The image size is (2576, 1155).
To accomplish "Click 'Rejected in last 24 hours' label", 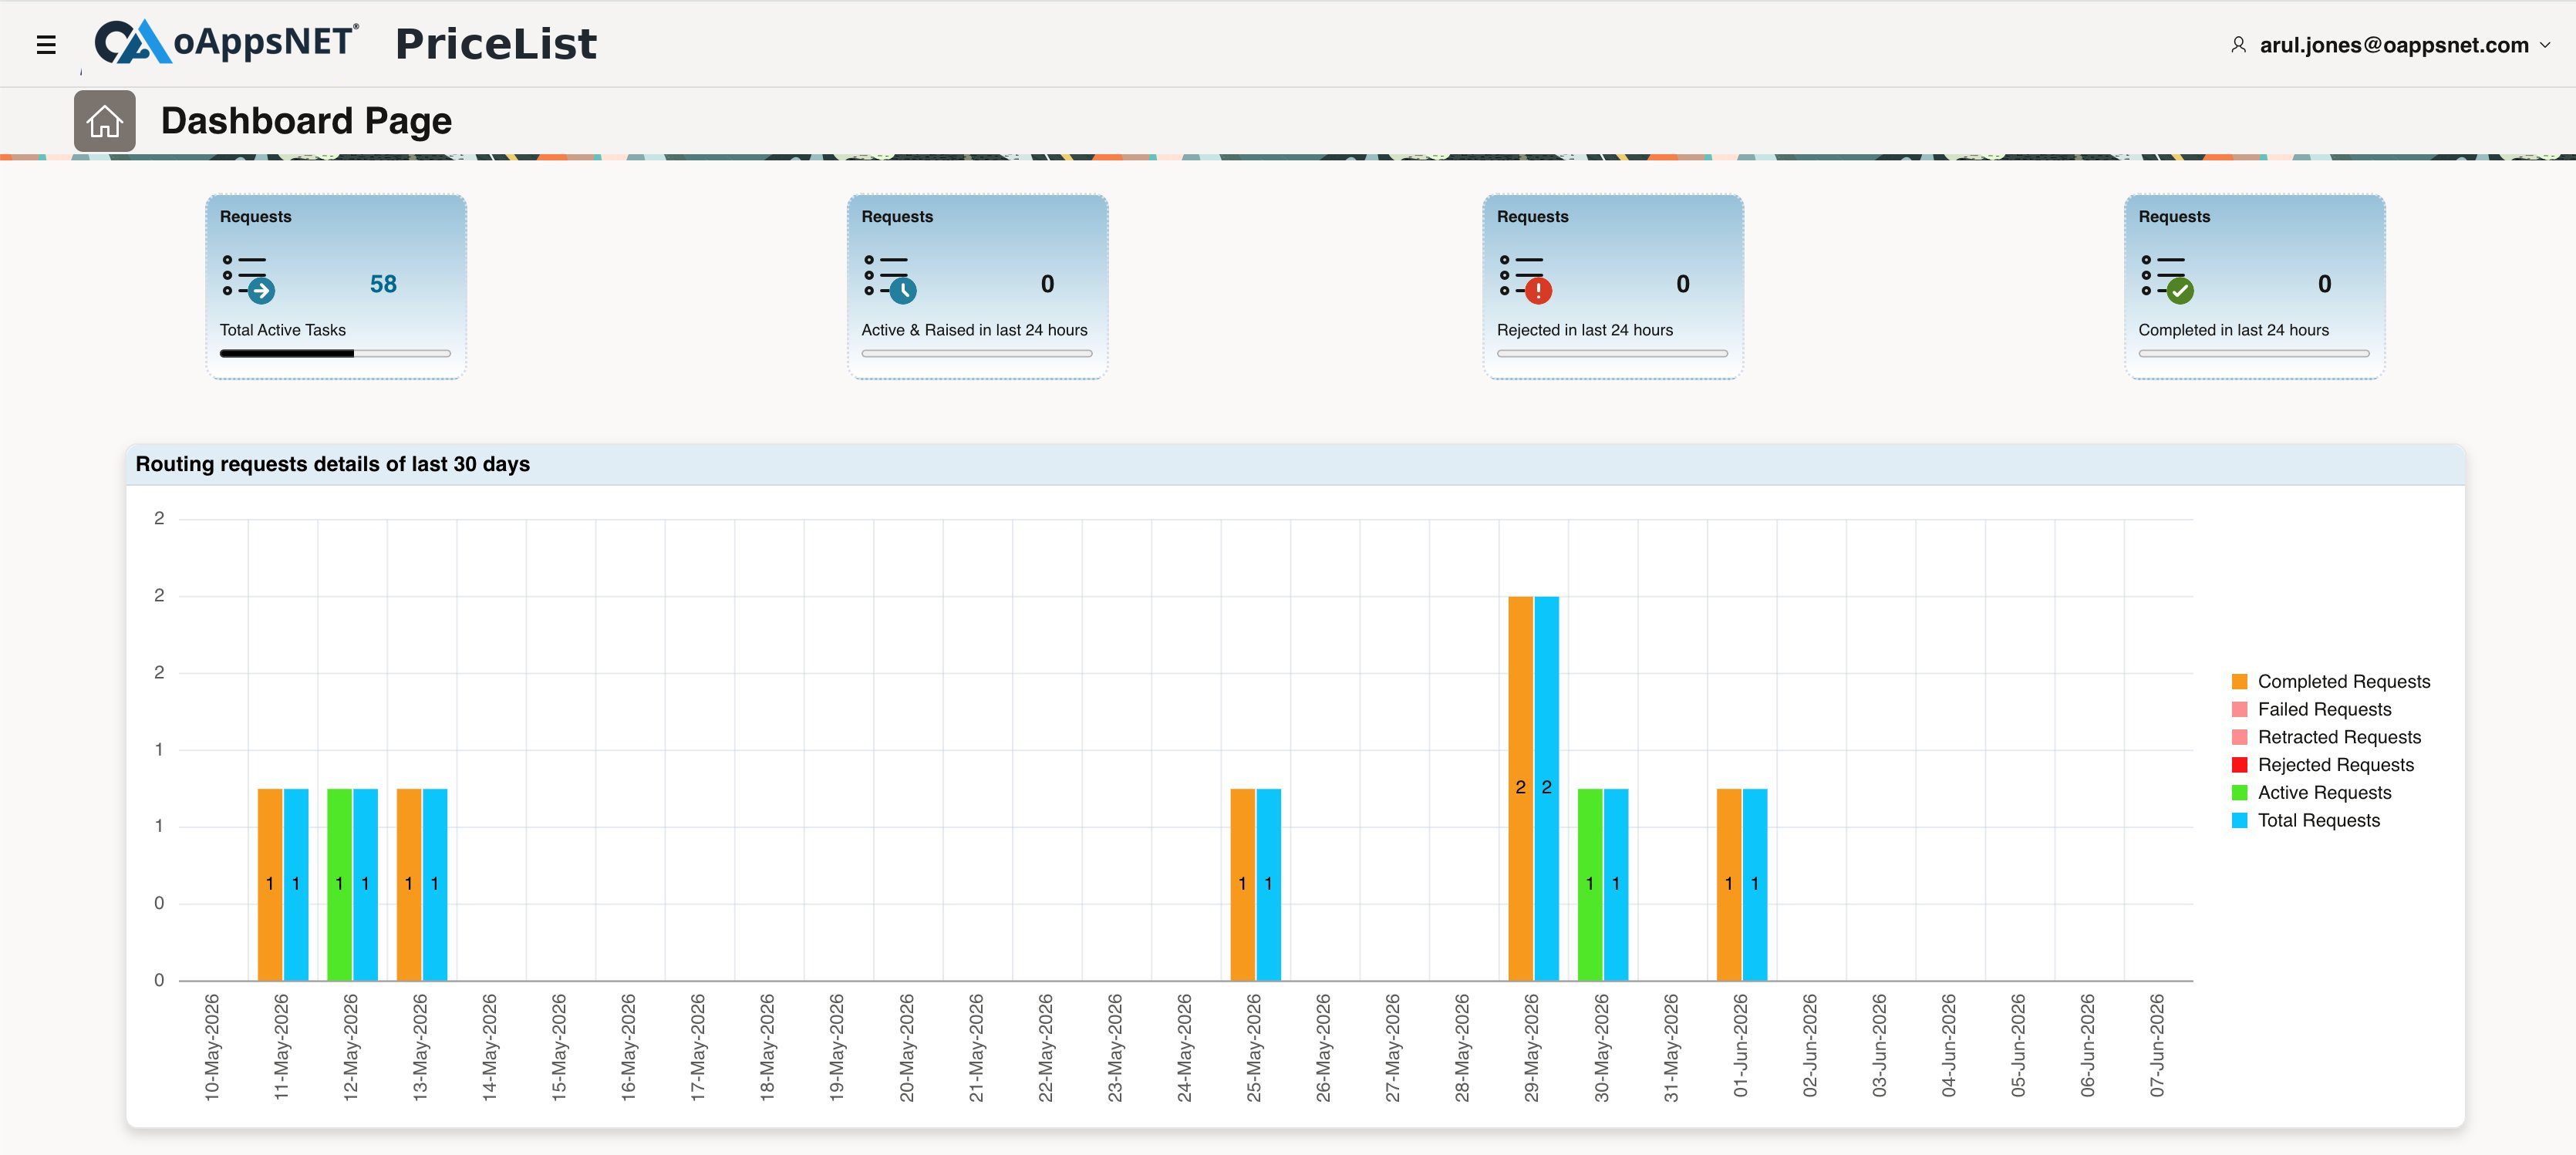I will pyautogui.click(x=1584, y=330).
